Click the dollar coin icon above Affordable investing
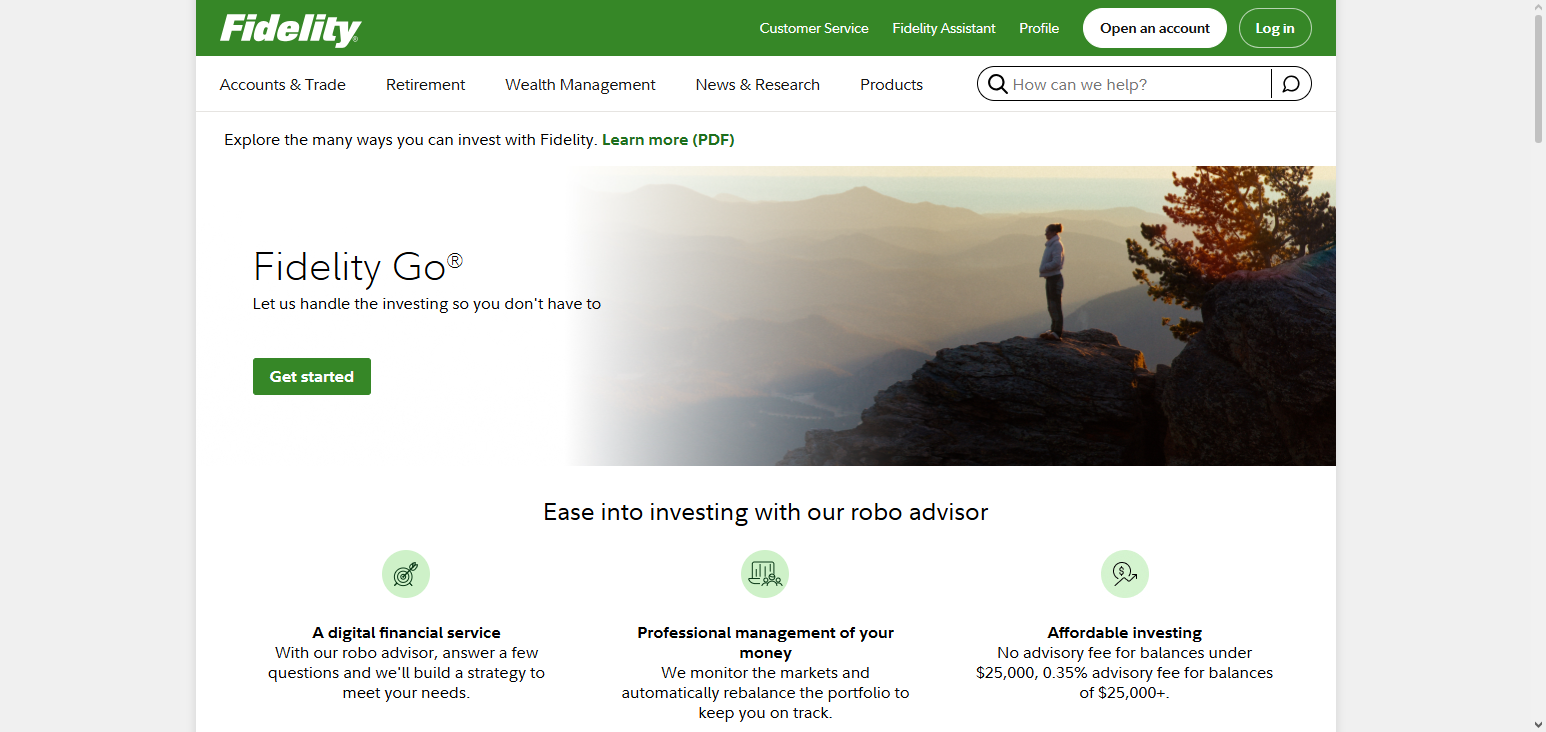 pos(1124,574)
